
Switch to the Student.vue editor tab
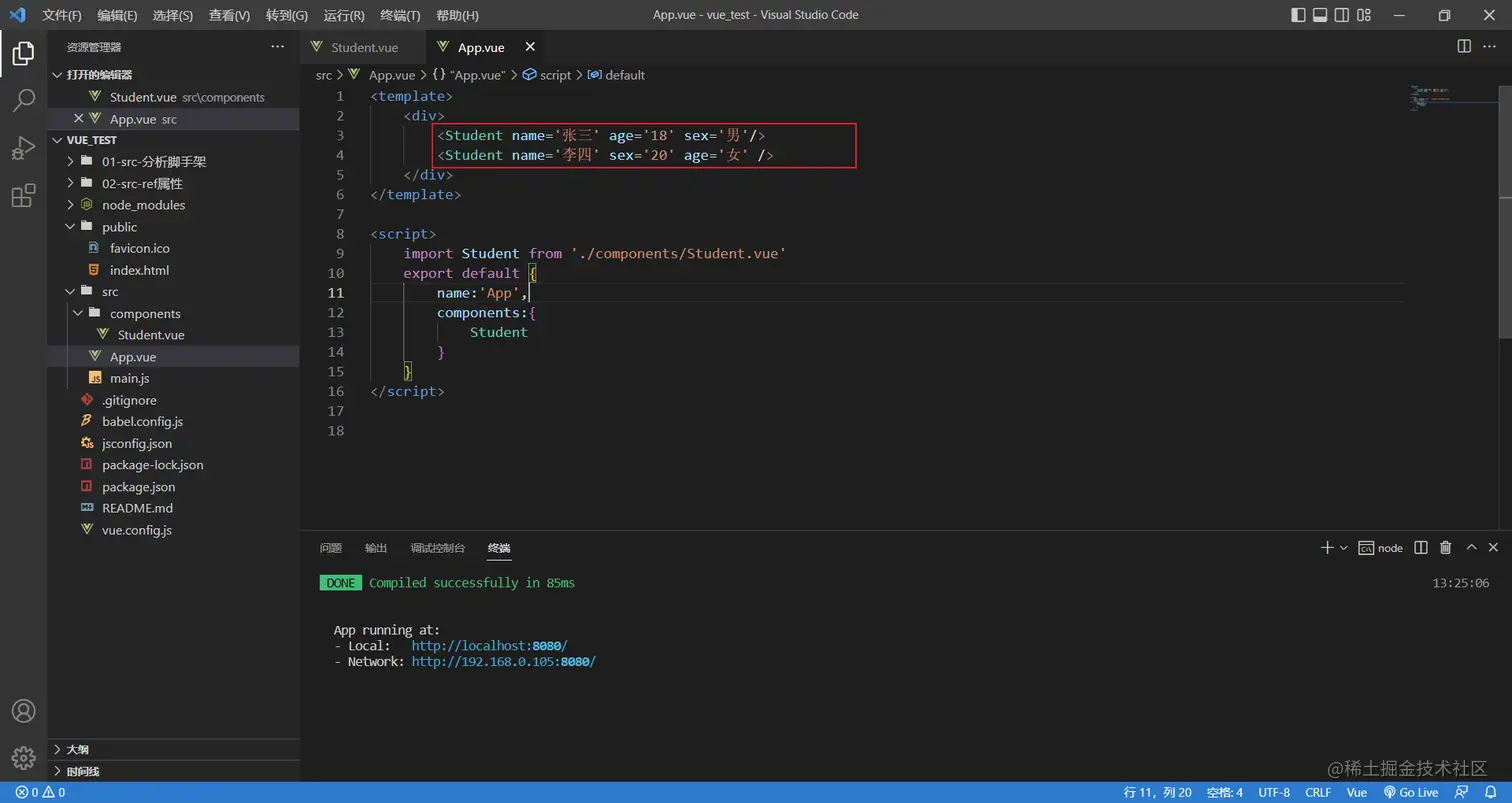click(x=363, y=47)
